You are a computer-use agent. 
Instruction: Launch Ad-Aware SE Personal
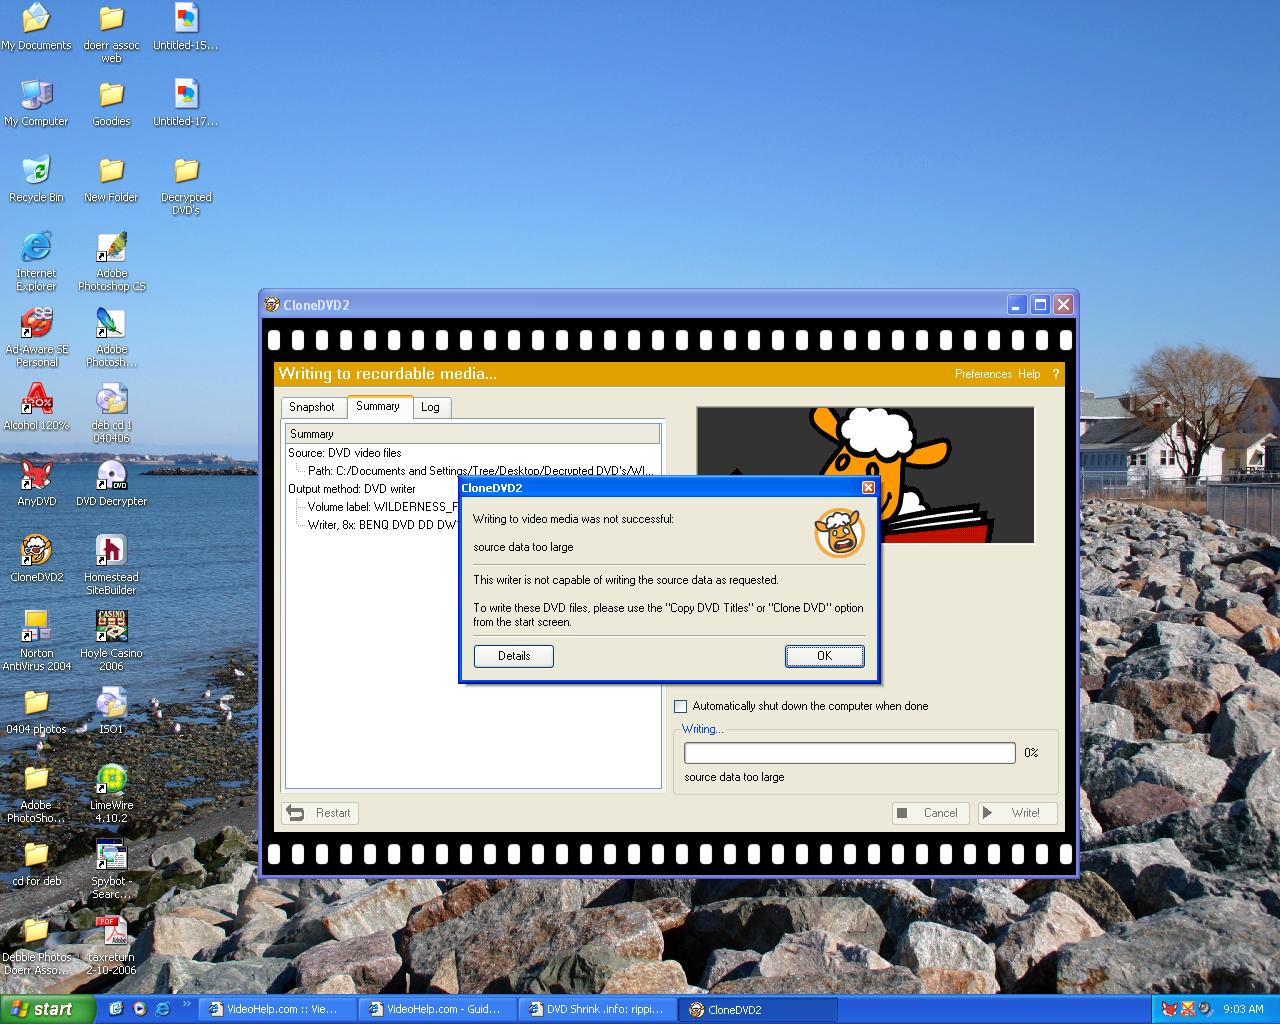(36, 337)
